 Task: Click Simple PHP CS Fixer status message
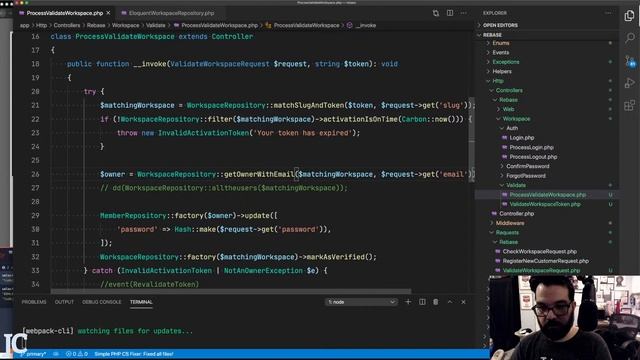coord(134,354)
